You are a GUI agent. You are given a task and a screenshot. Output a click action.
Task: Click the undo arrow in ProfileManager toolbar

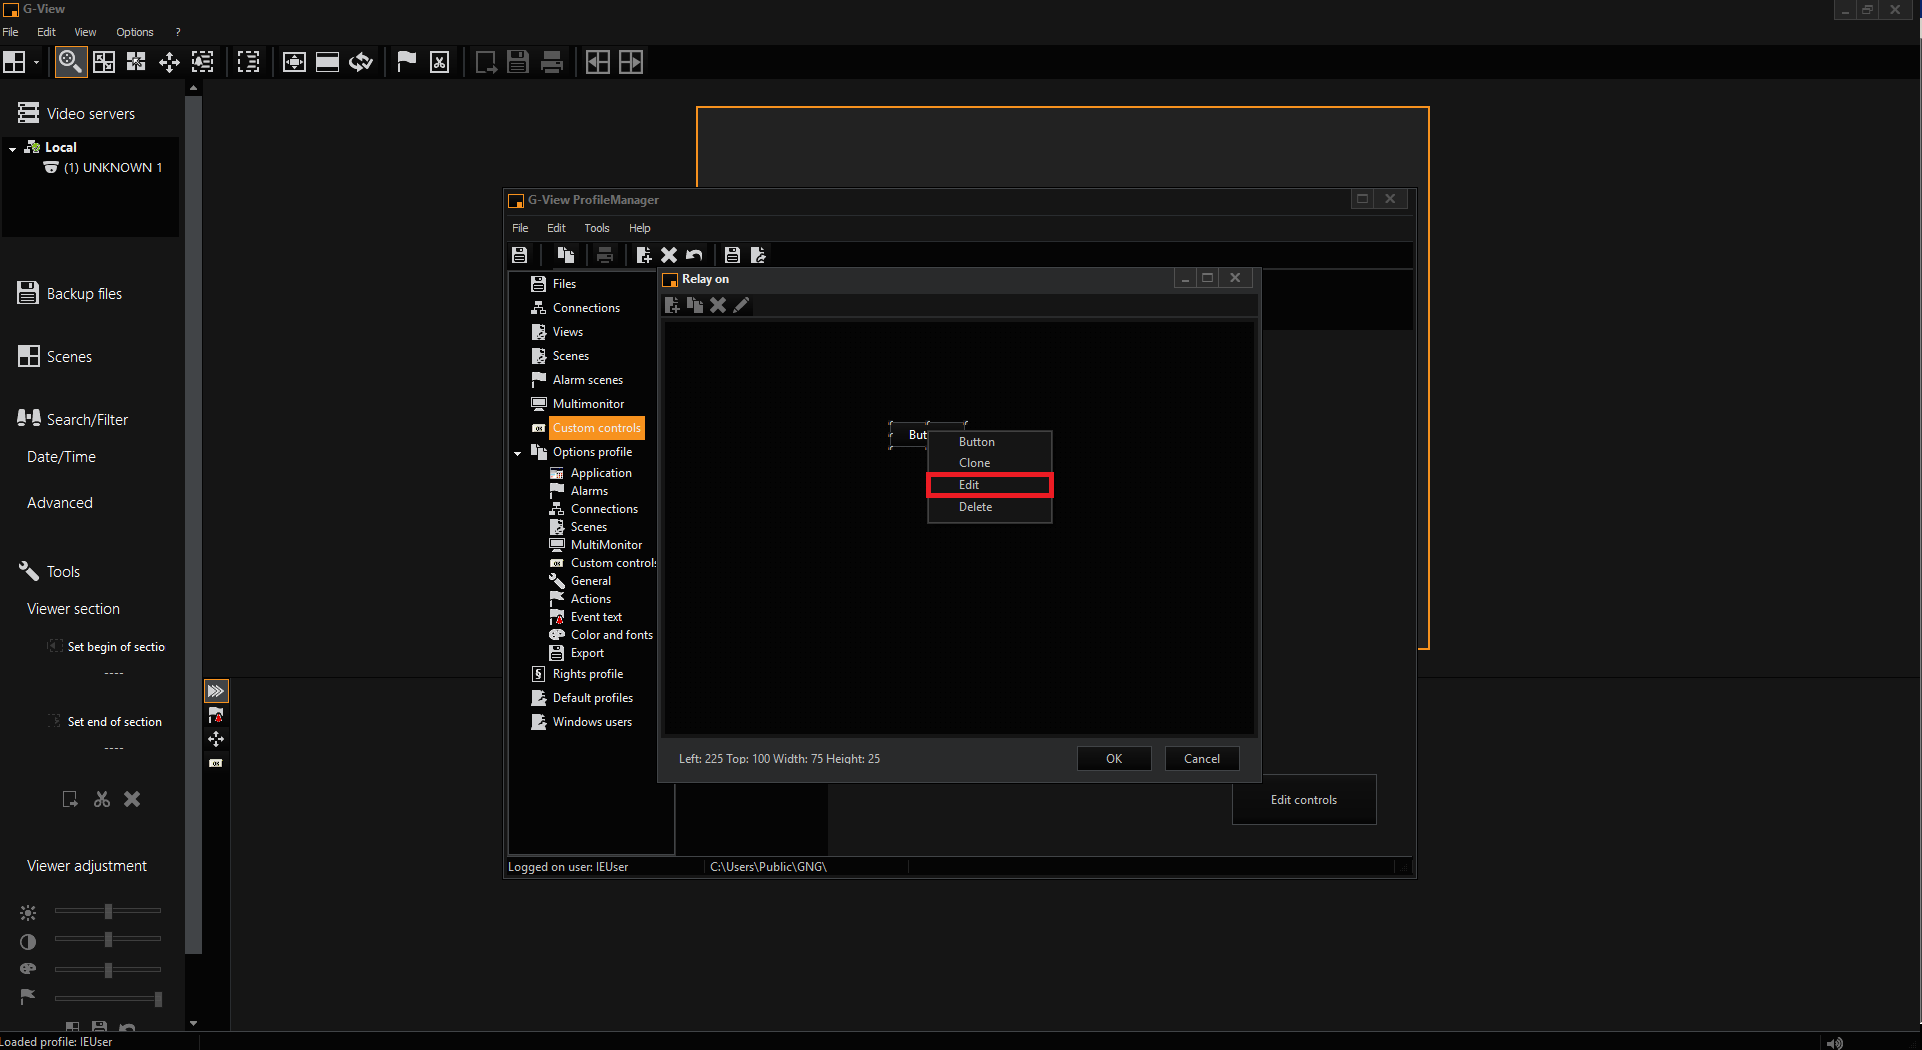click(695, 255)
